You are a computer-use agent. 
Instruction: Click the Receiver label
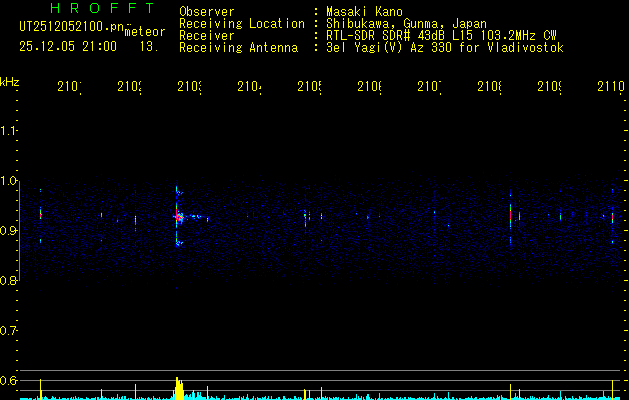(207, 36)
